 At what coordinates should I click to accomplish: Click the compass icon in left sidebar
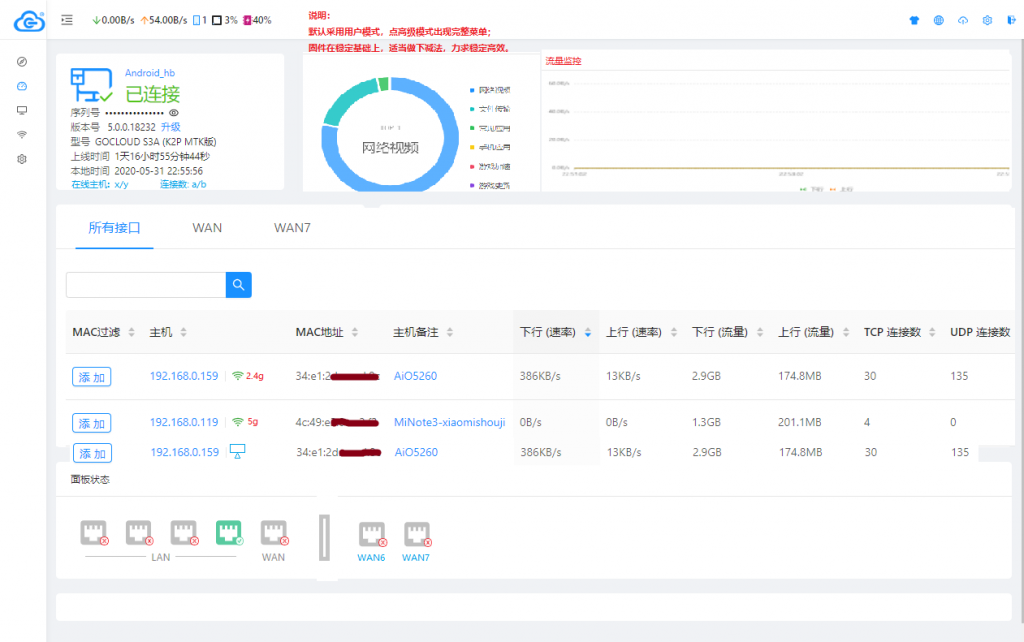click(x=22, y=62)
